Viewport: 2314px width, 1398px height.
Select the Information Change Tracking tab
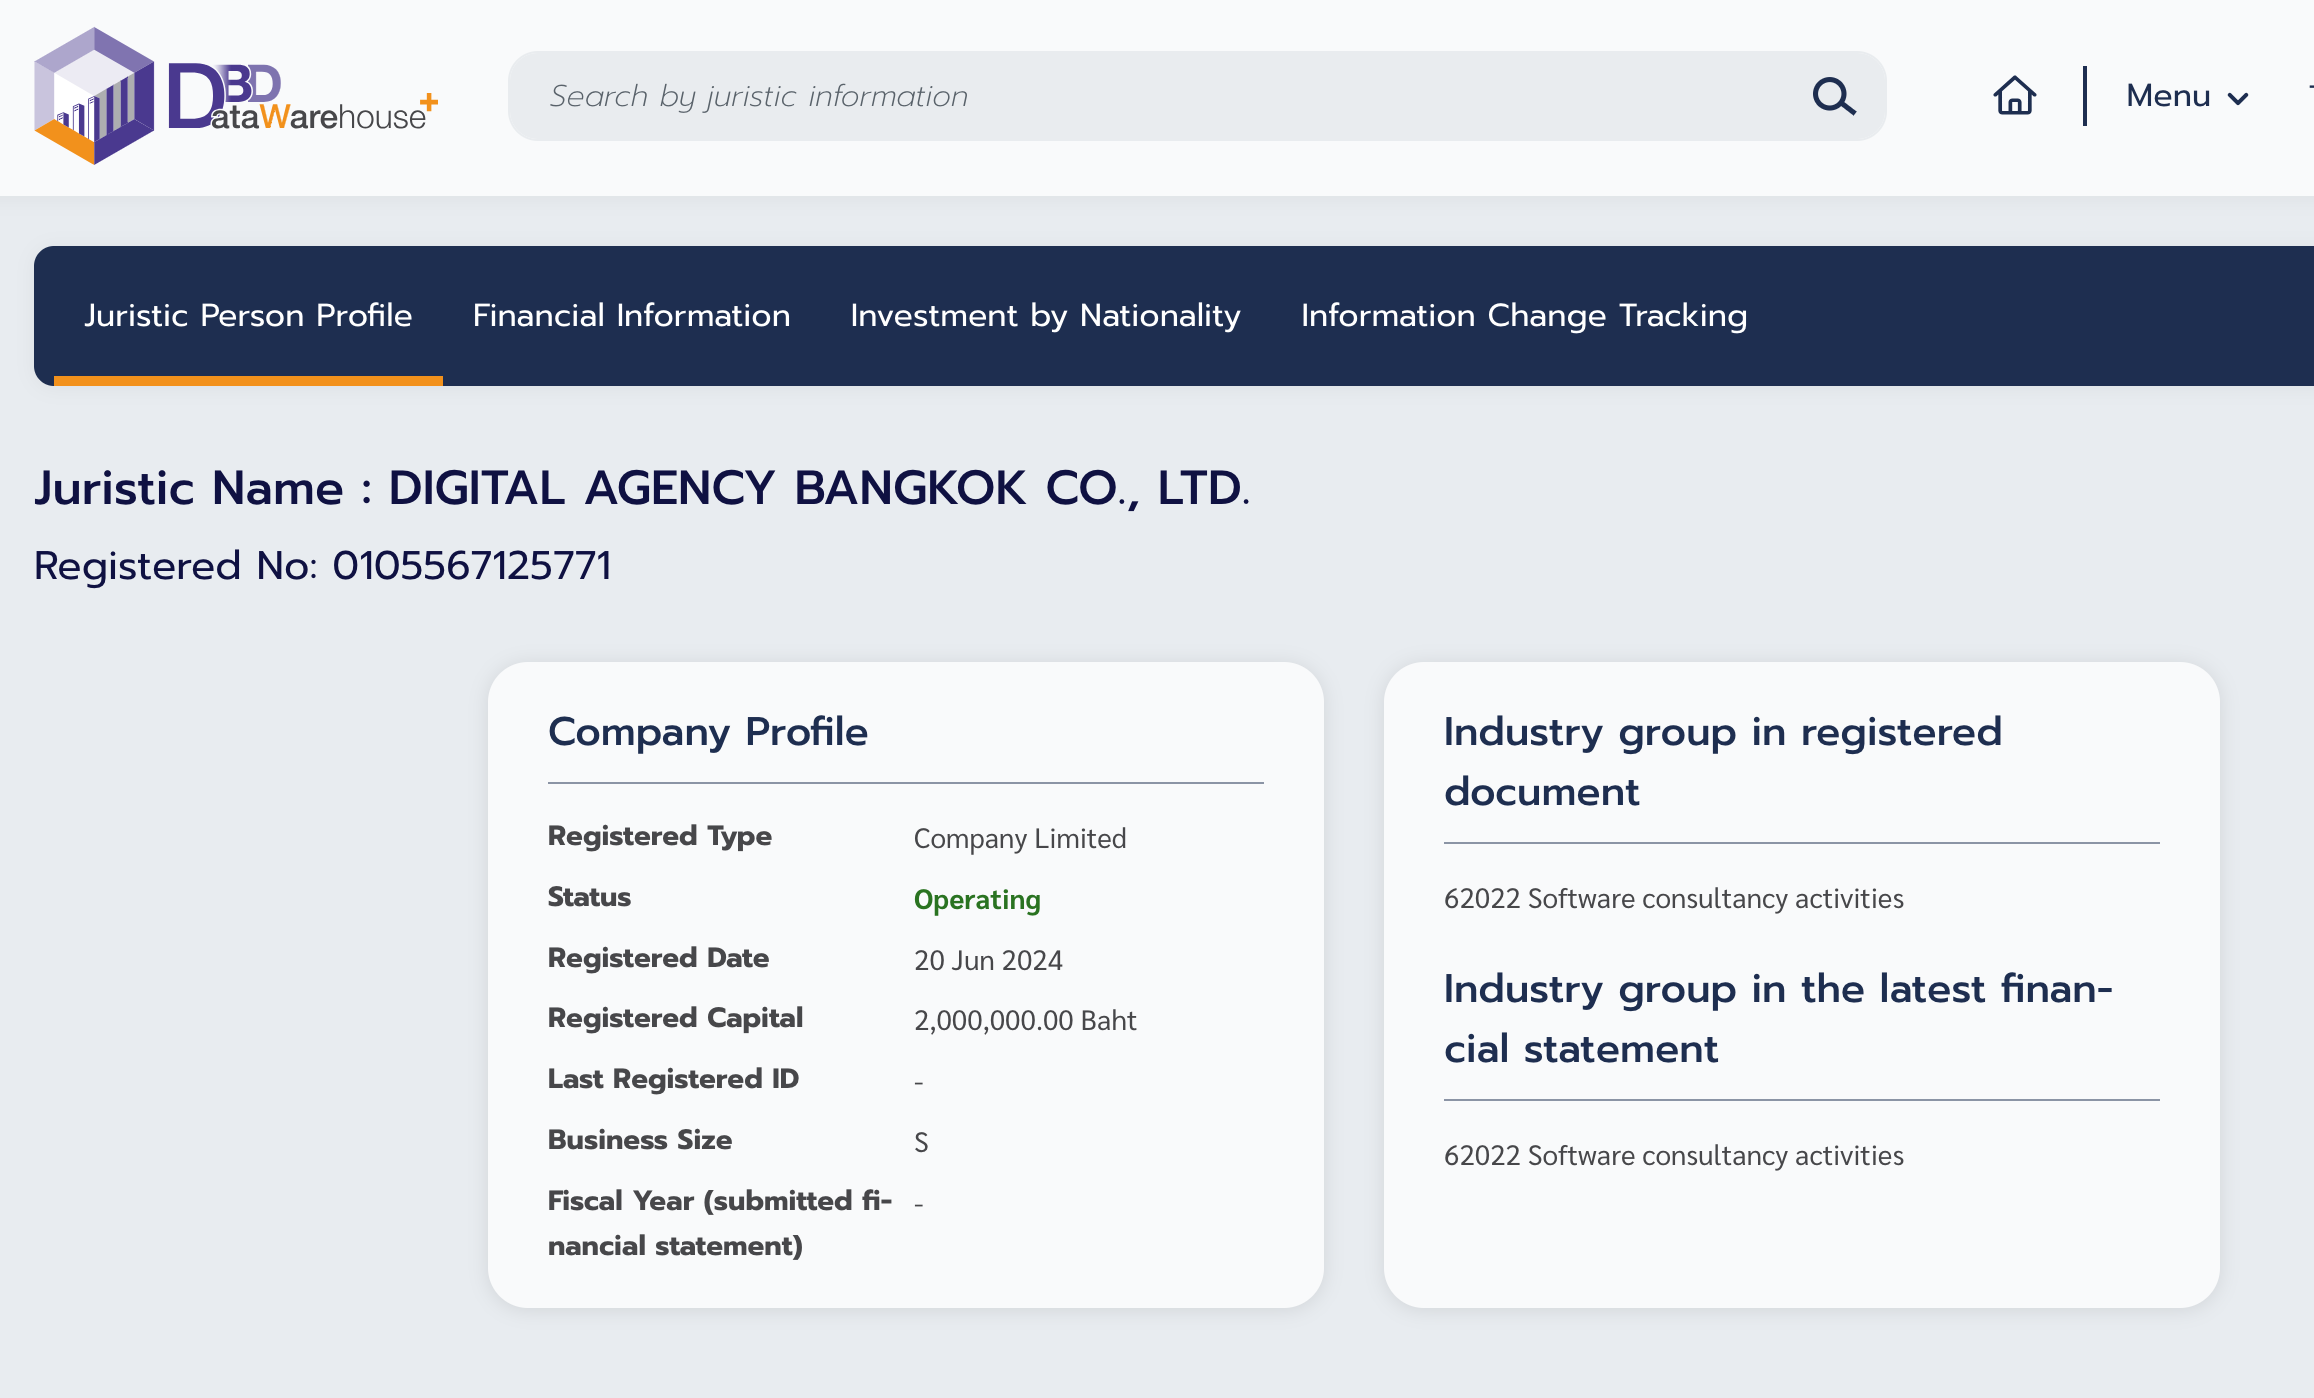point(1524,316)
